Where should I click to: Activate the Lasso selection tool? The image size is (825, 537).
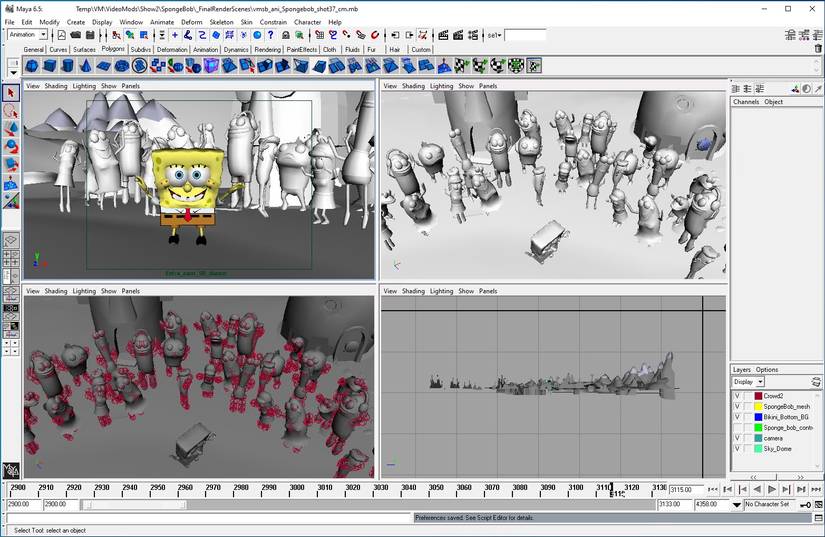(11, 112)
